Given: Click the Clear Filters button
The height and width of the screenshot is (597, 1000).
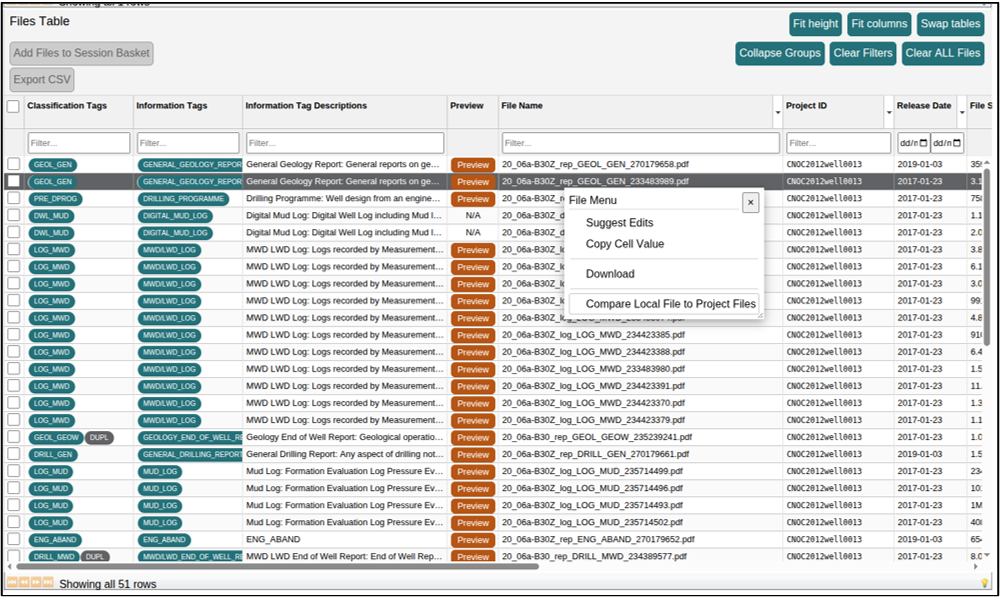Looking at the screenshot, I should [x=863, y=53].
